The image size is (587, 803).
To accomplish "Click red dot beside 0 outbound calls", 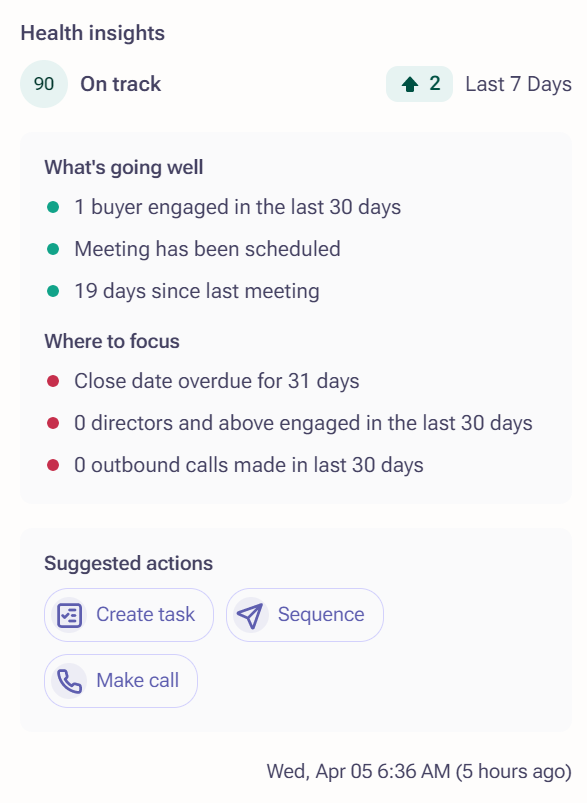I will [x=53, y=466].
